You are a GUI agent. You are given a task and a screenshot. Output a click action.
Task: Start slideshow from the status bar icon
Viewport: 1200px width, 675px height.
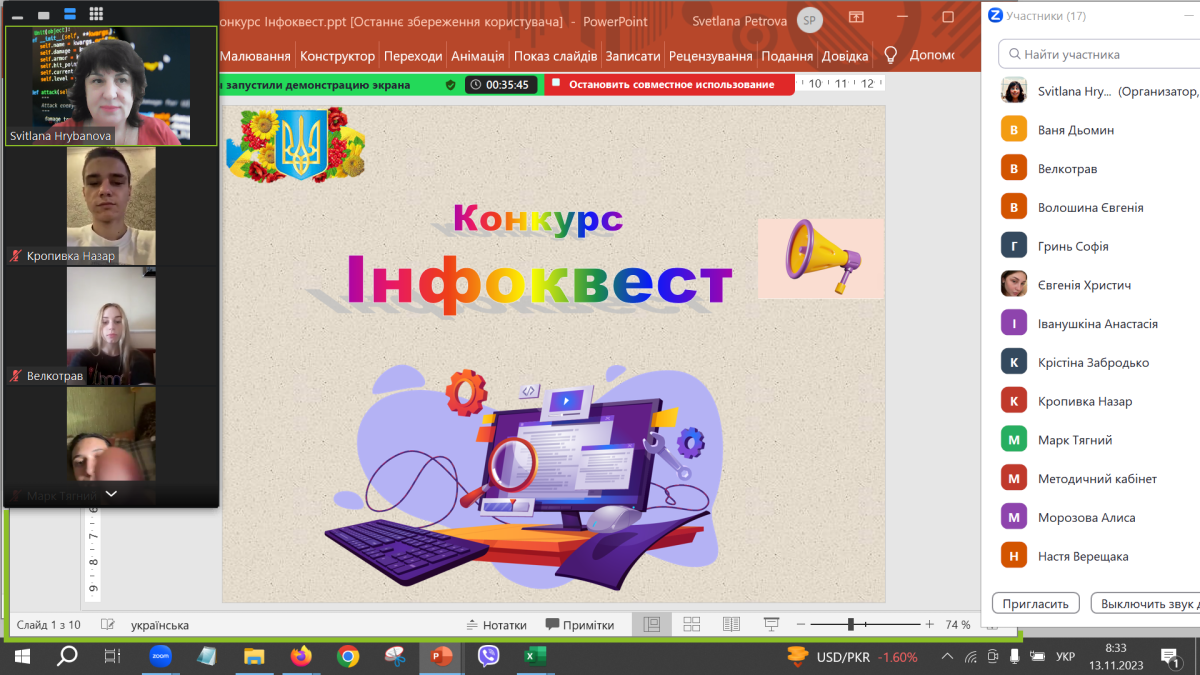point(771,625)
